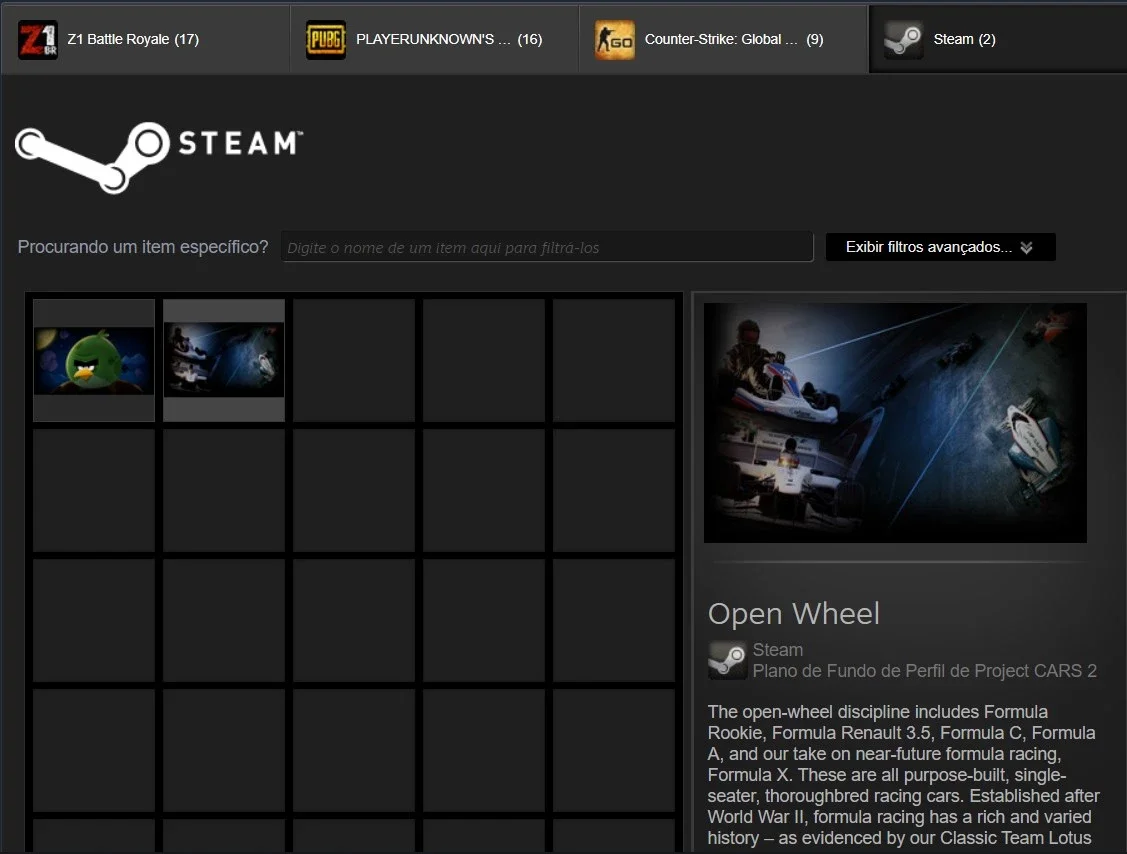Click the large Steam logo

[x=159, y=157]
